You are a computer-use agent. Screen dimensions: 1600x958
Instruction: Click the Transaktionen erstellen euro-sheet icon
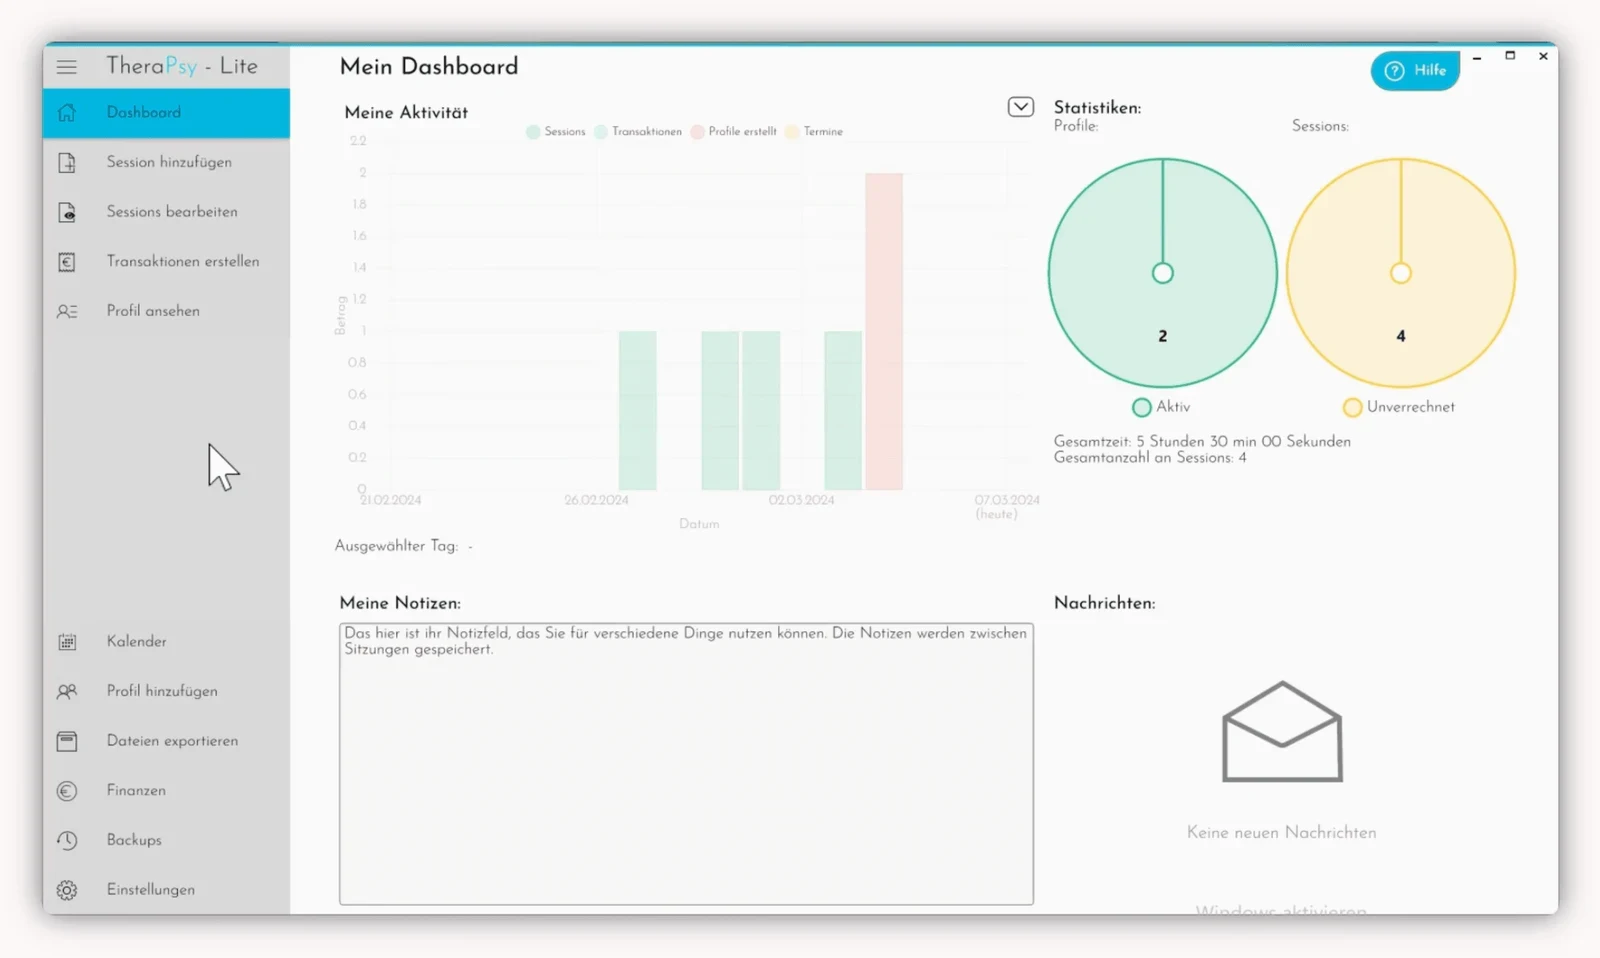click(x=67, y=262)
